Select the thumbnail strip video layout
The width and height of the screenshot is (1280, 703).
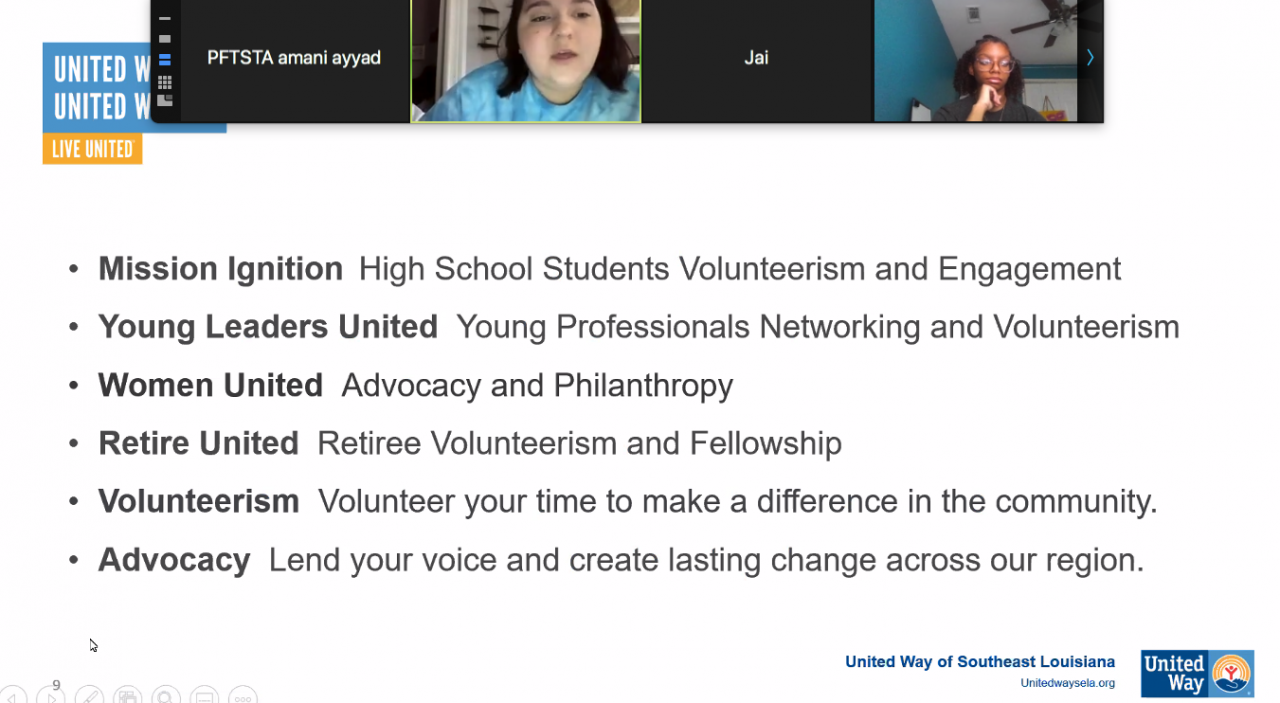165,60
